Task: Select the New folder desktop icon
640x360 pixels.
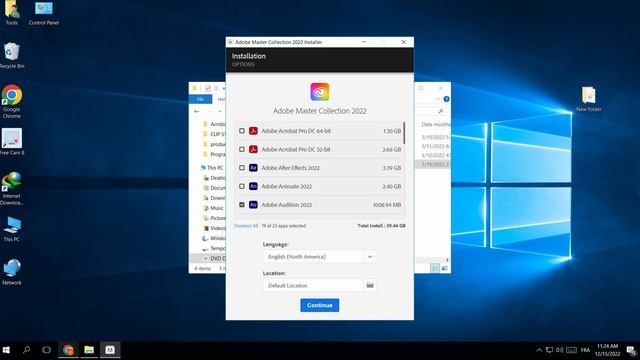Action: (589, 99)
